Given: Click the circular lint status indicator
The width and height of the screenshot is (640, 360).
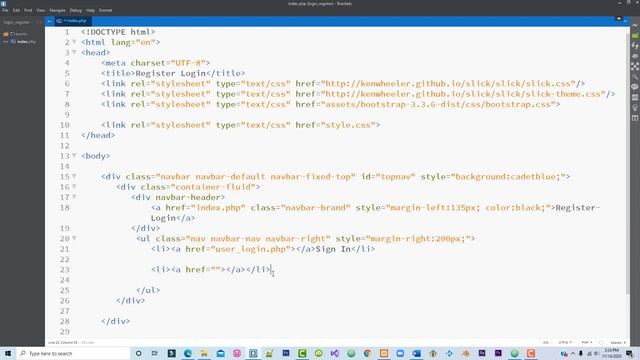Looking at the screenshot, I should click(x=601, y=342).
